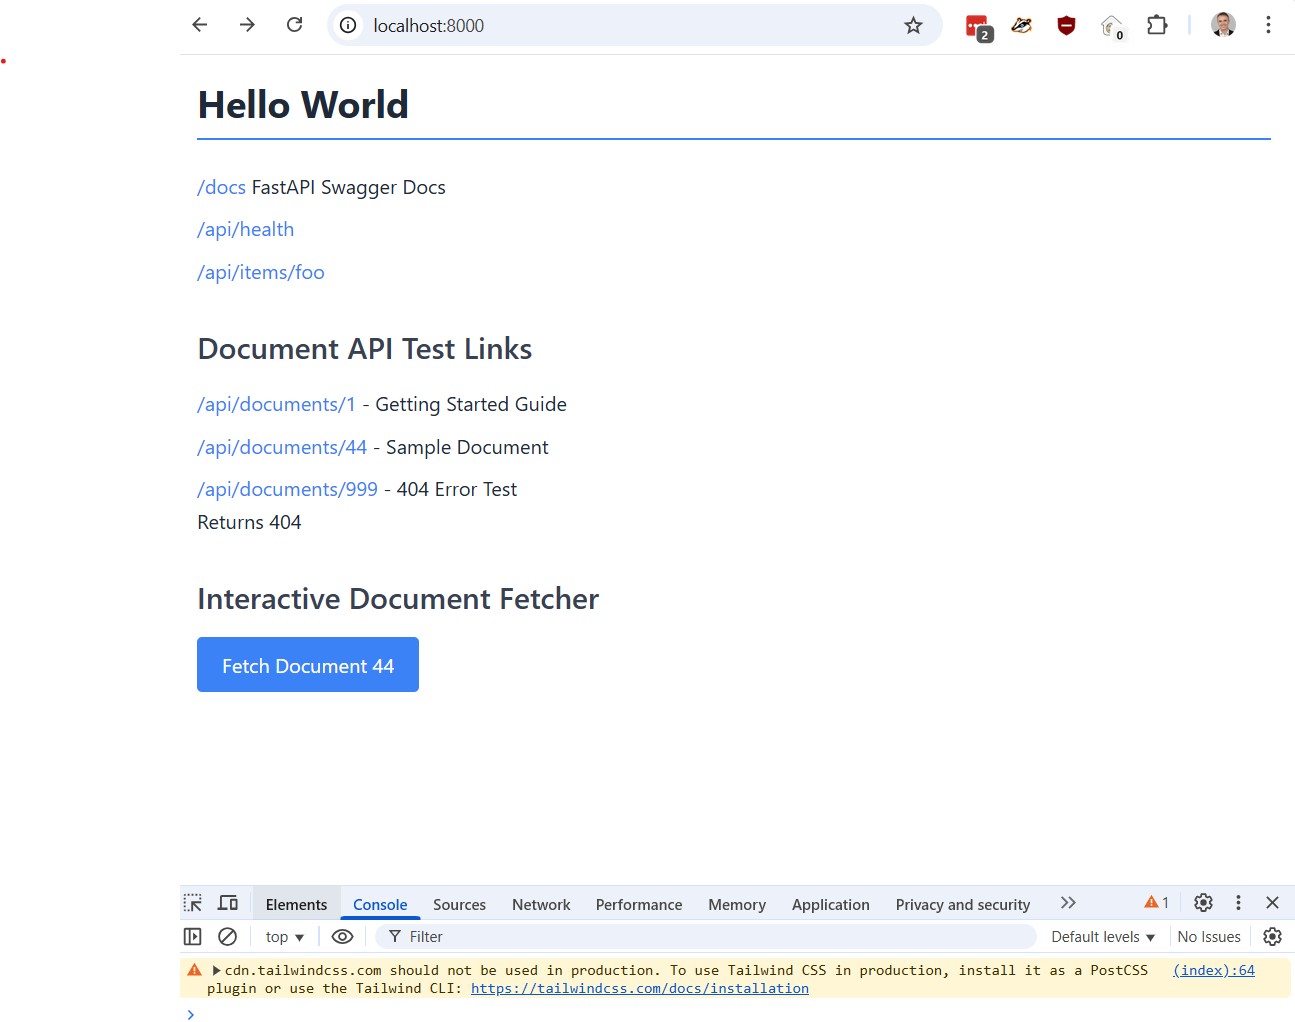Click the warning triangle beside tailwindcss message
This screenshot has height=1022, width=1295.
194,970
